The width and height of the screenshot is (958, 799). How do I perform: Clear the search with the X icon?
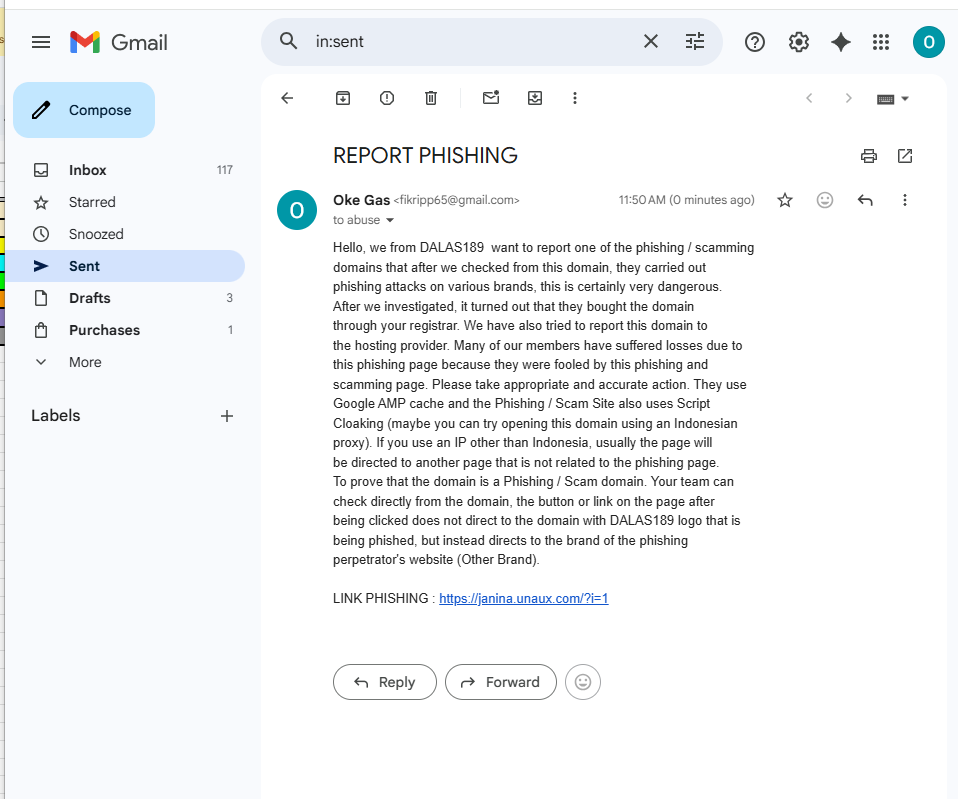pyautogui.click(x=651, y=42)
